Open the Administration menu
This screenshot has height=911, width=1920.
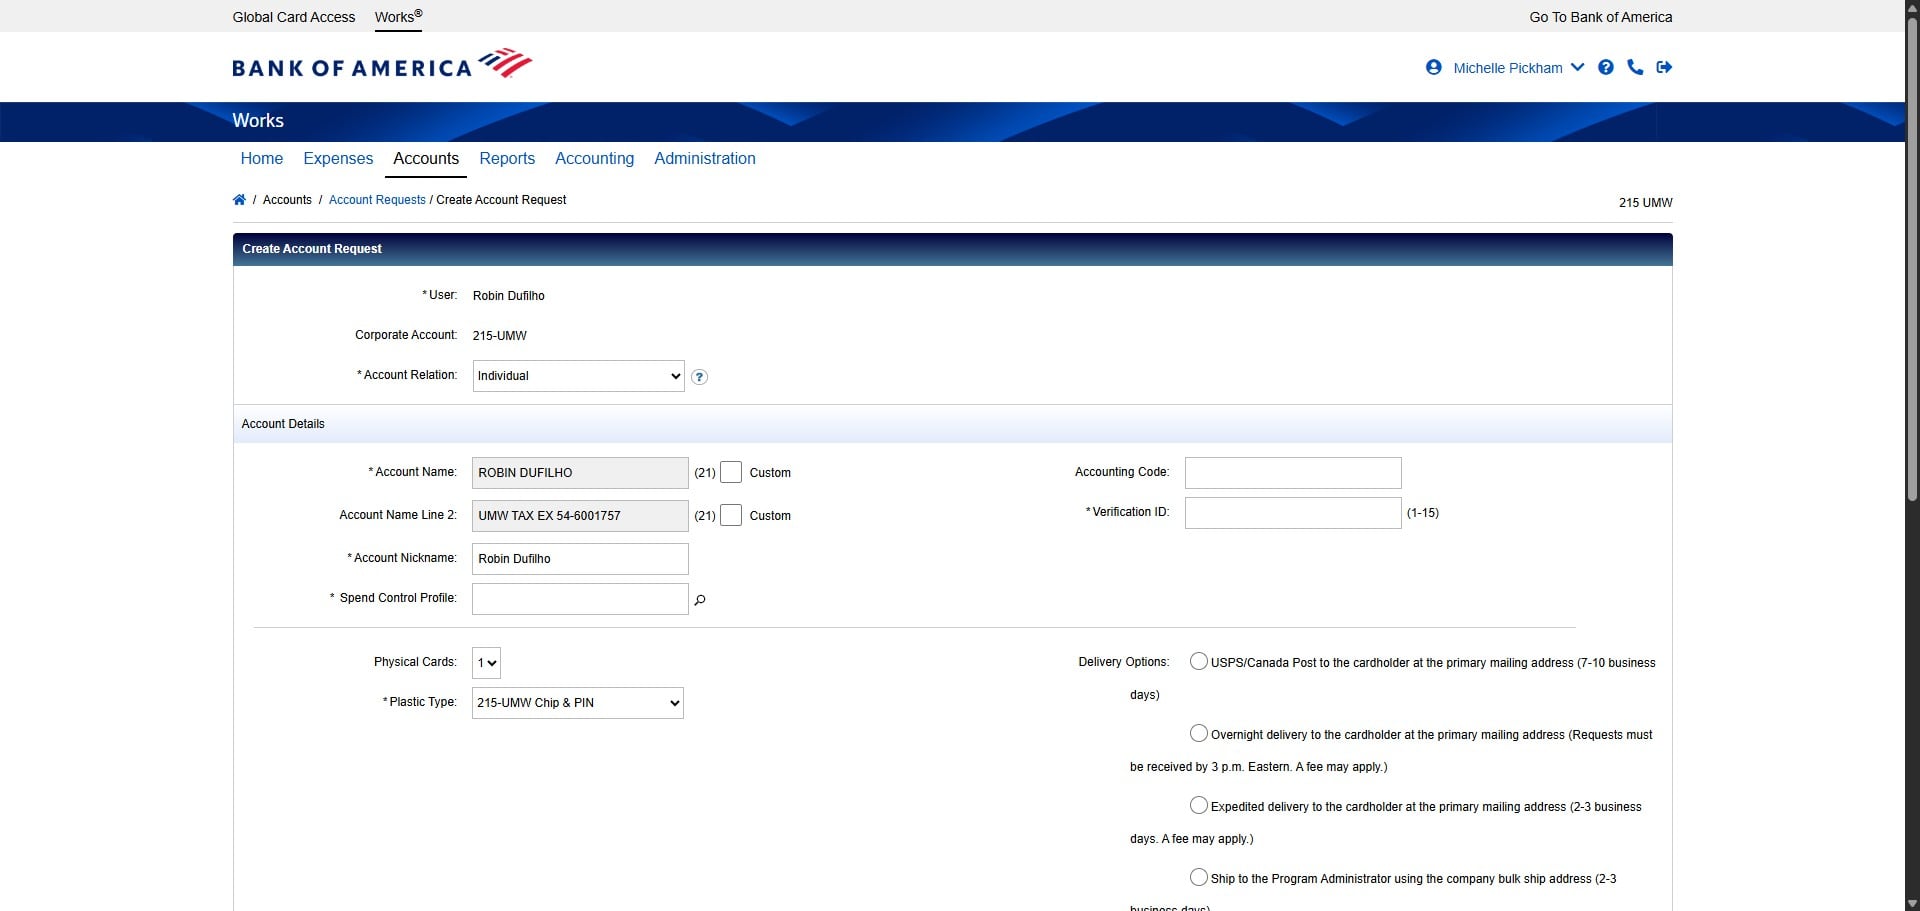[x=704, y=158]
